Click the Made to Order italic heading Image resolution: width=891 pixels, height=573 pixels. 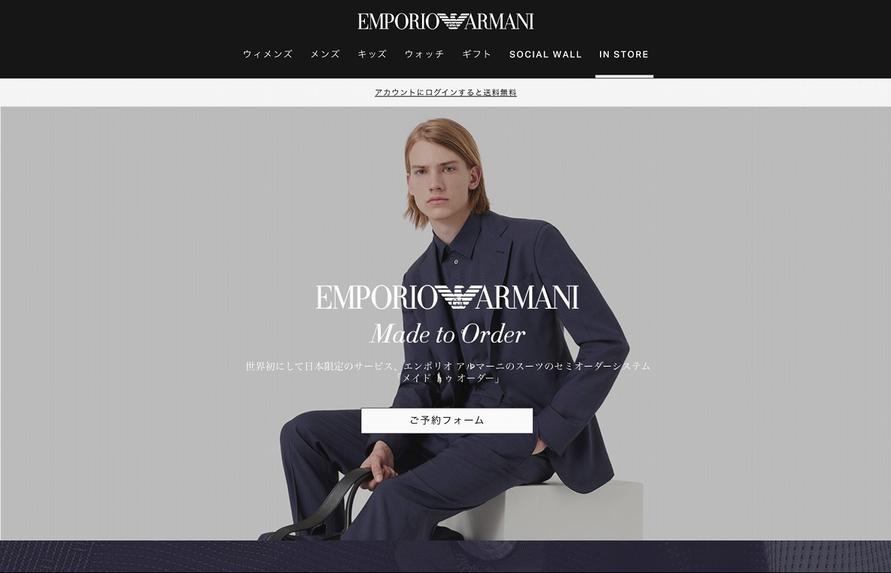click(448, 334)
